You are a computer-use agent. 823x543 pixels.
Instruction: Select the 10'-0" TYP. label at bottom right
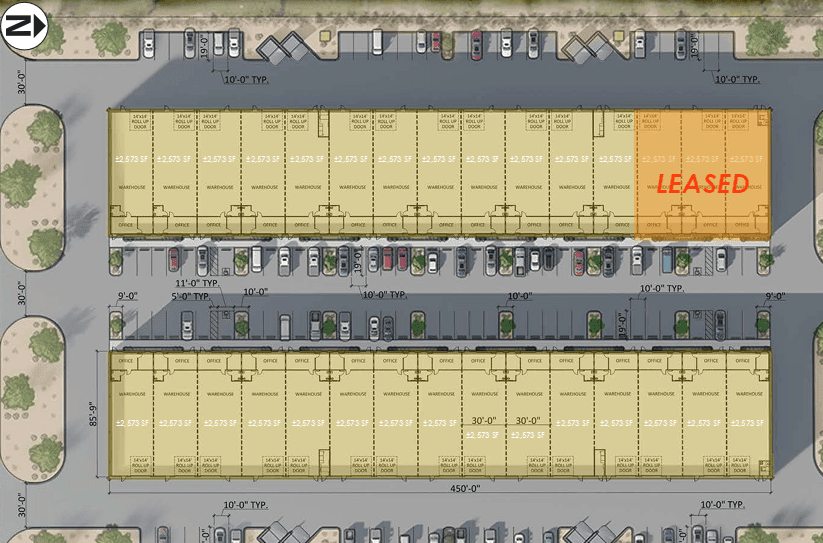(x=722, y=505)
